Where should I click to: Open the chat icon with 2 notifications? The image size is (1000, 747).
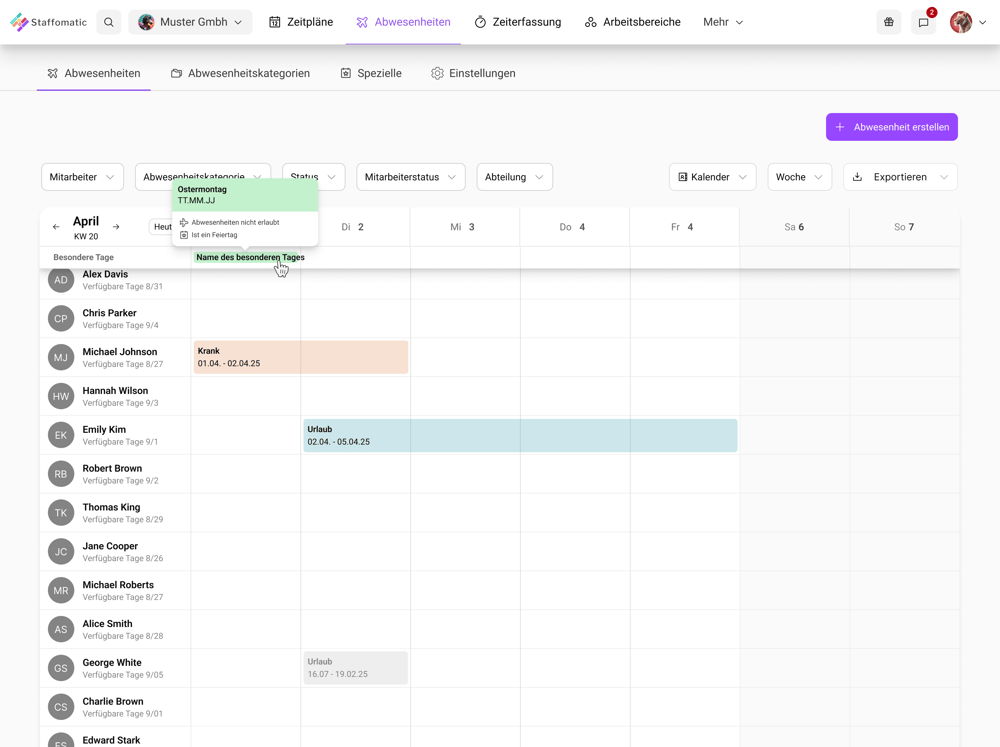(x=923, y=21)
